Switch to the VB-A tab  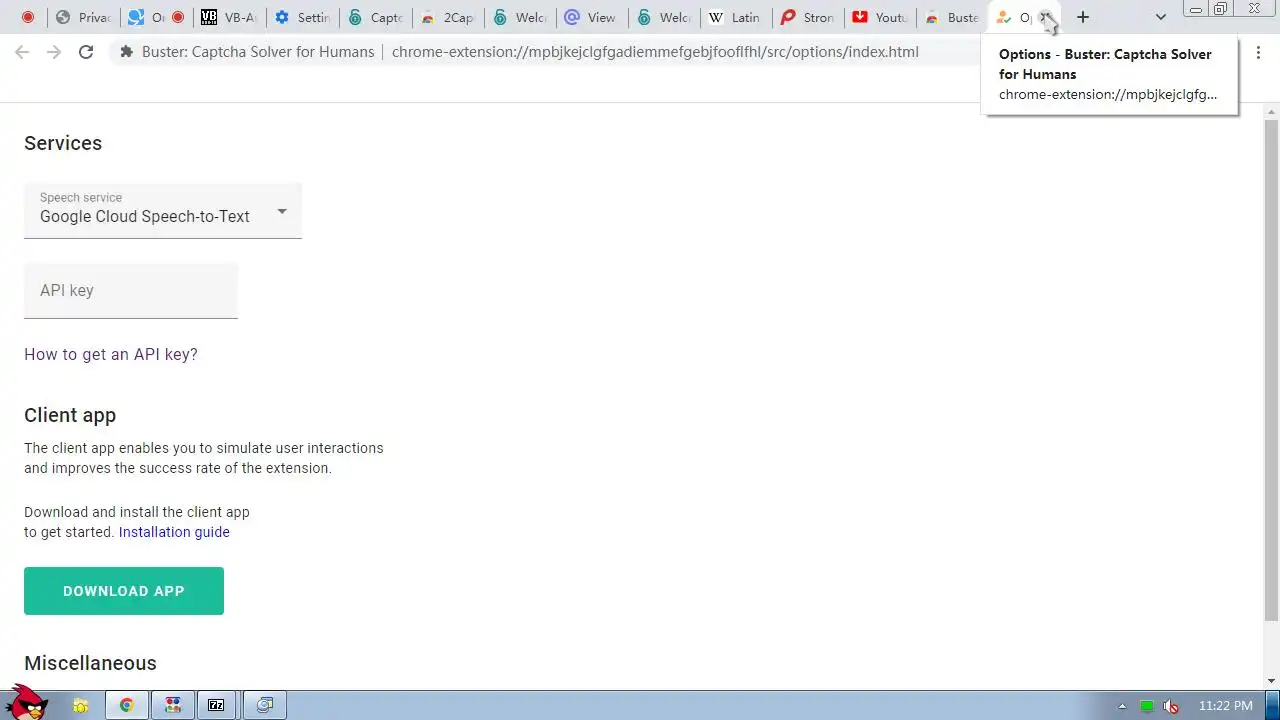(228, 17)
